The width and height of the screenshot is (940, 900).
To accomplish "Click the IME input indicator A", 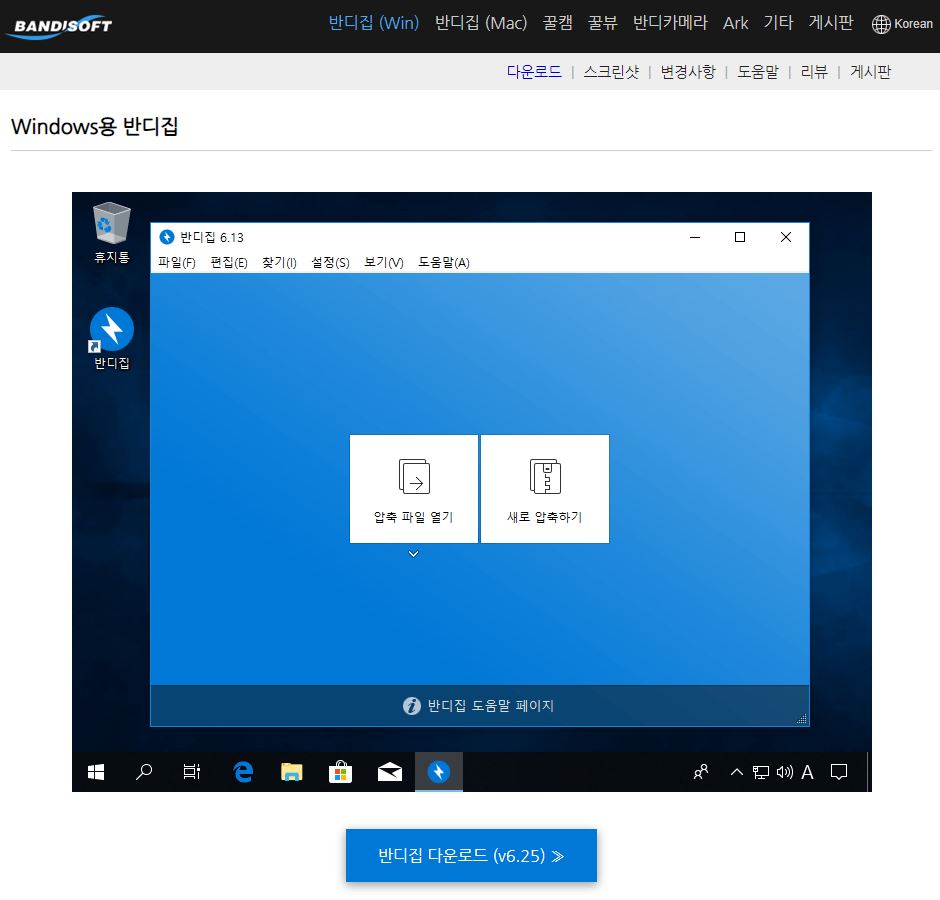I will pos(808,772).
